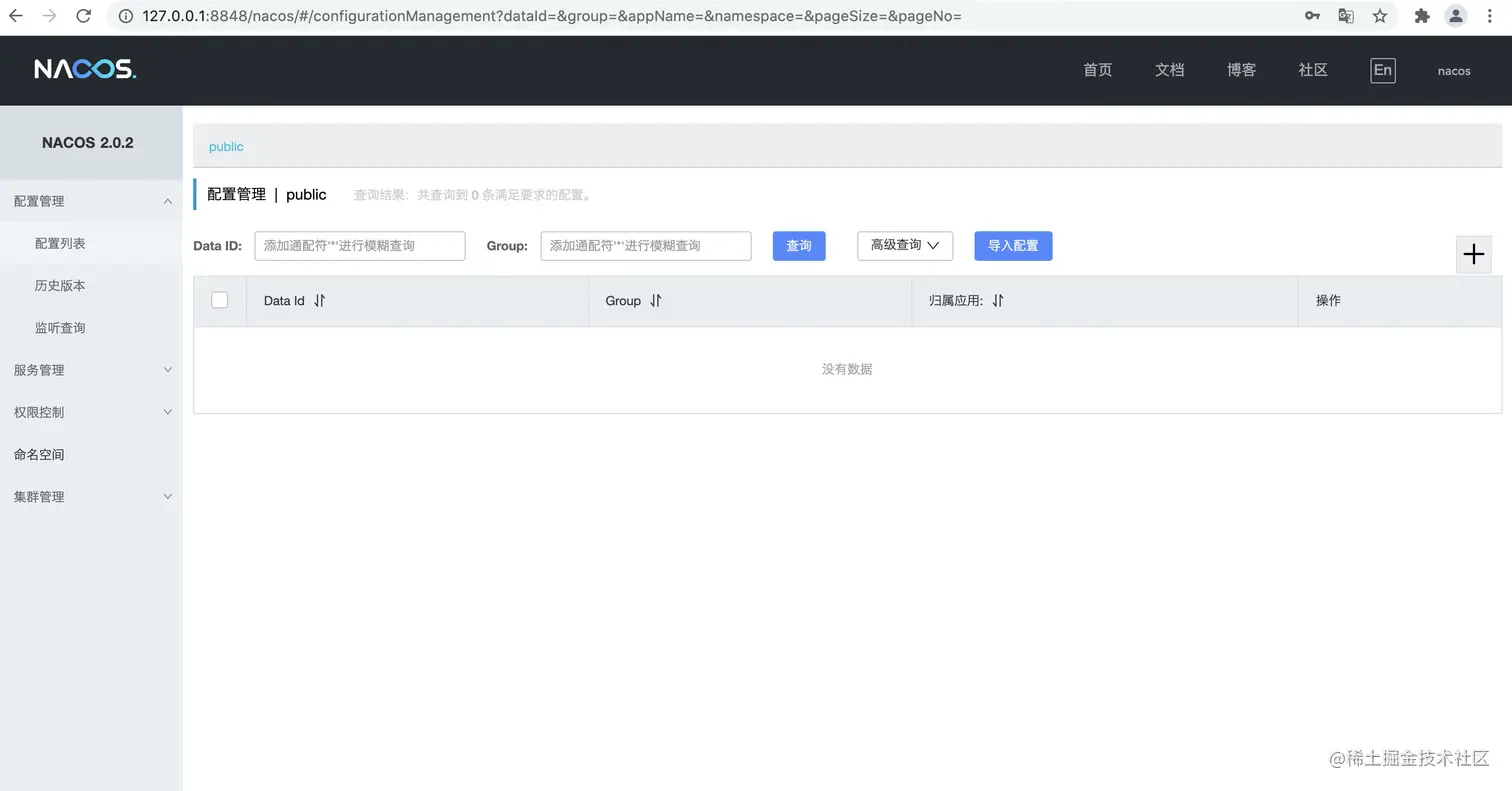1512x791 pixels.
Task: Expand the 集群管理 sidebar section
Action: click(91, 497)
